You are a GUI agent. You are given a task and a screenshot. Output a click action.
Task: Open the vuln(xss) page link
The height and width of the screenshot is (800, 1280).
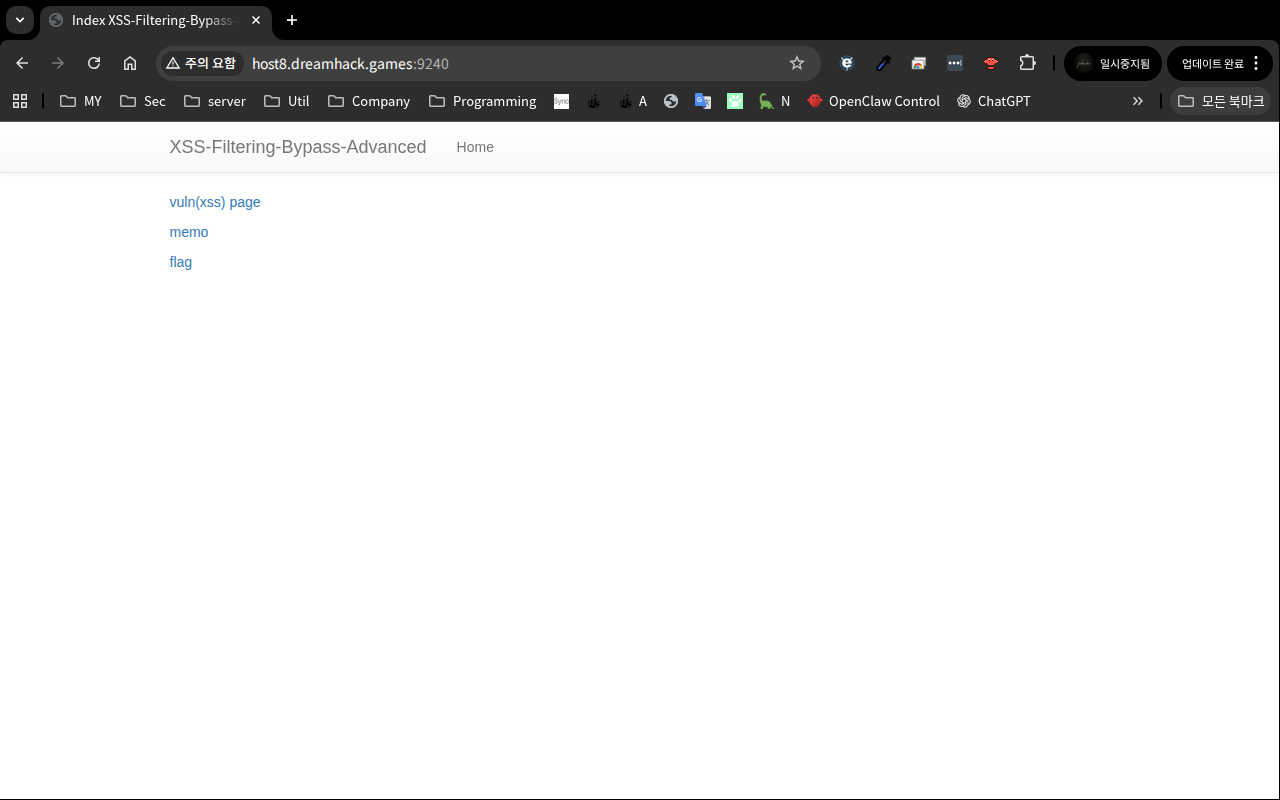pos(215,202)
